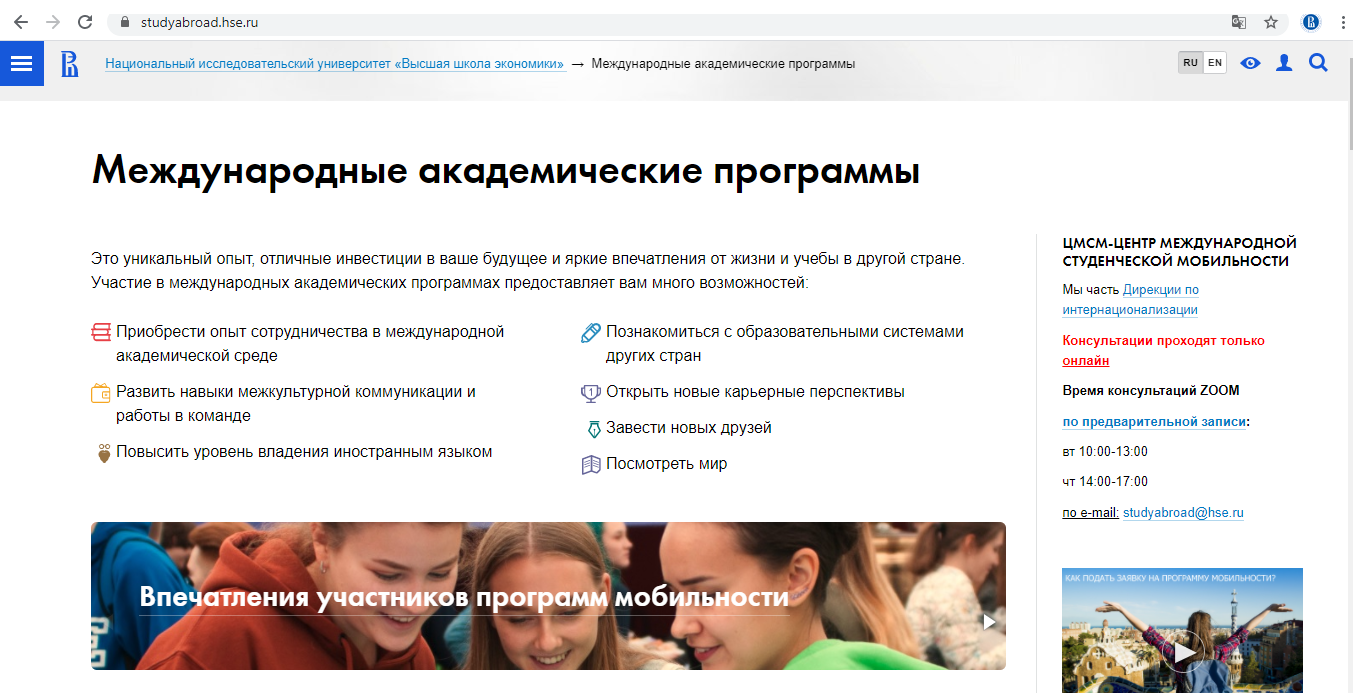The height and width of the screenshot is (693, 1353).
Task: Go back with browser back arrow
Action: click(x=20, y=22)
